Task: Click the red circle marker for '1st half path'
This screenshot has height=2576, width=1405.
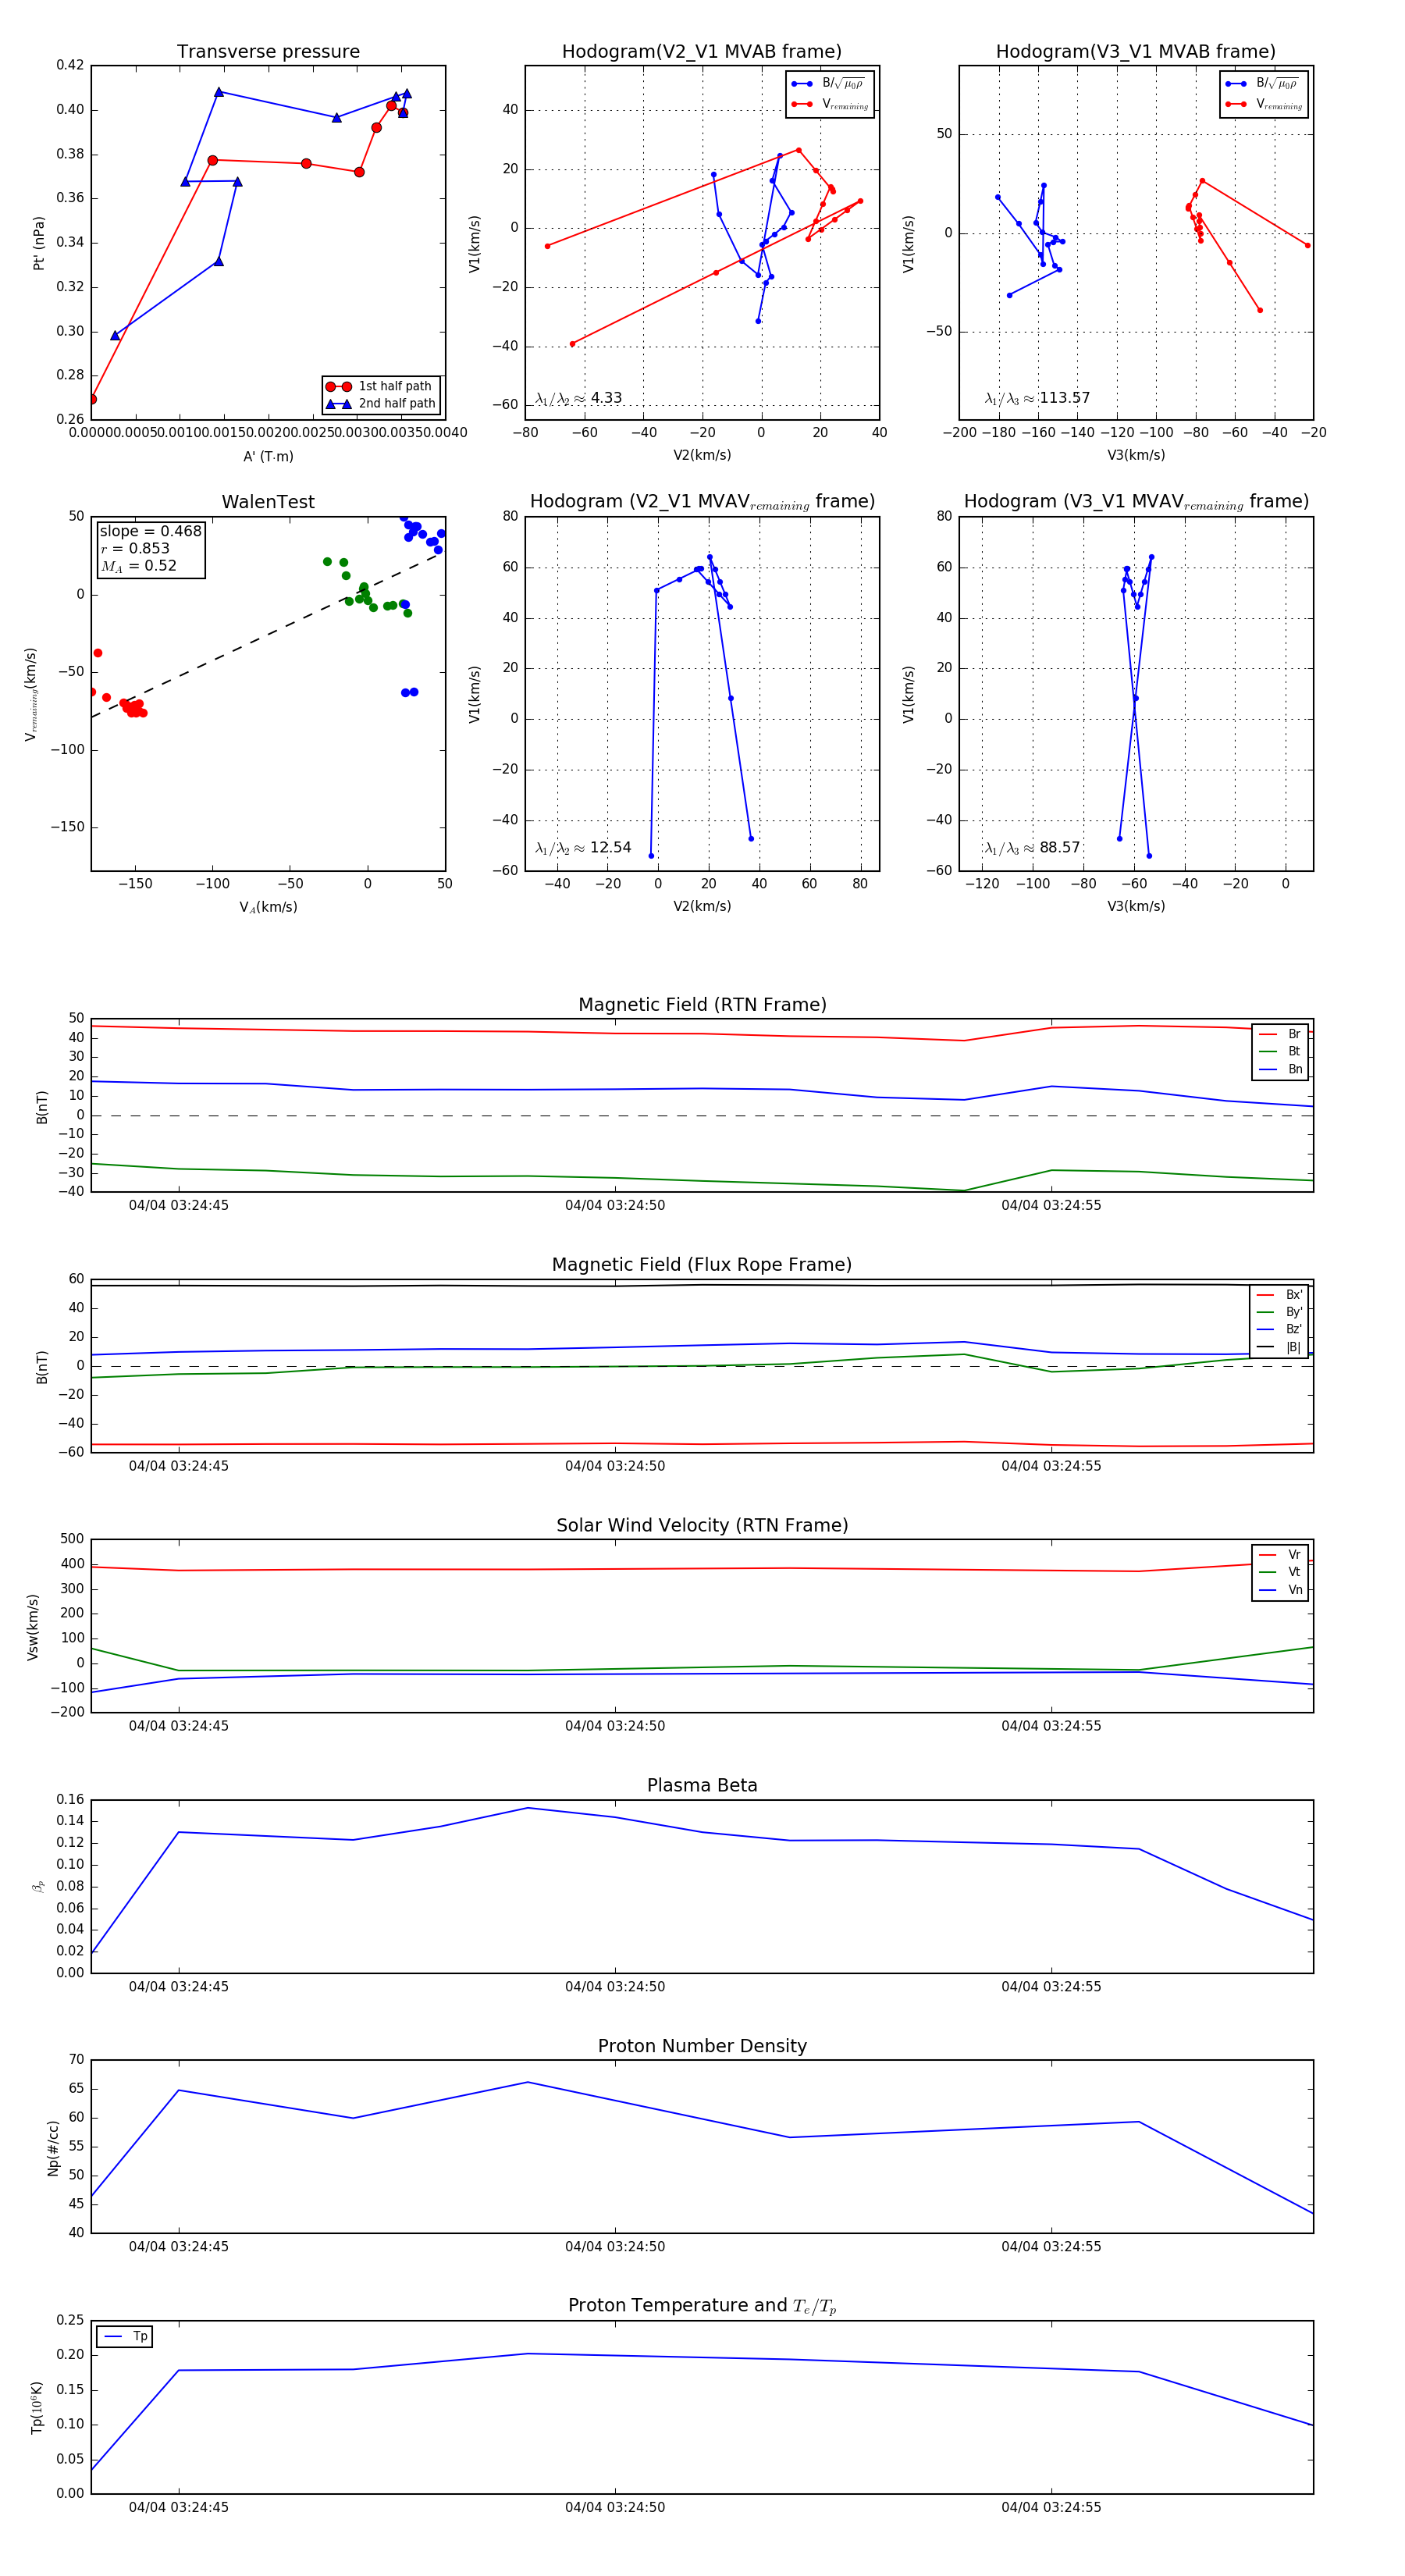Action: [338, 386]
